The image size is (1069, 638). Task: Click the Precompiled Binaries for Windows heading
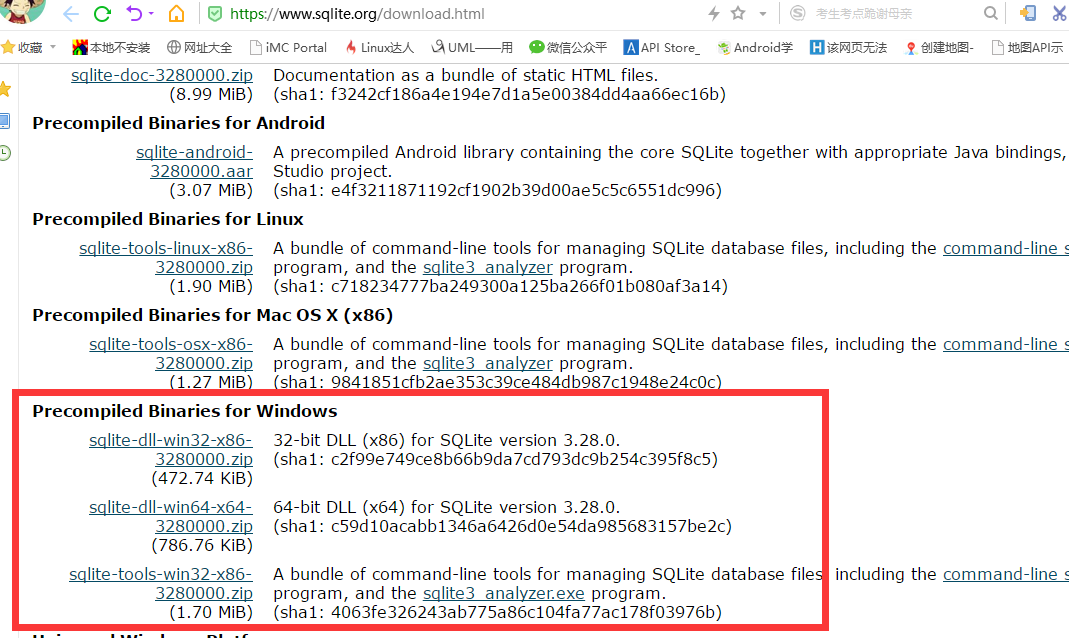tap(185, 411)
